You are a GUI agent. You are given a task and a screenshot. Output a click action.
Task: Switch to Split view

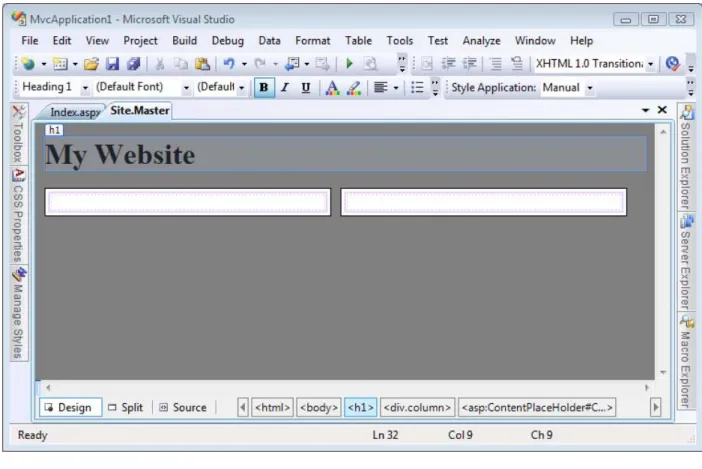(126, 407)
